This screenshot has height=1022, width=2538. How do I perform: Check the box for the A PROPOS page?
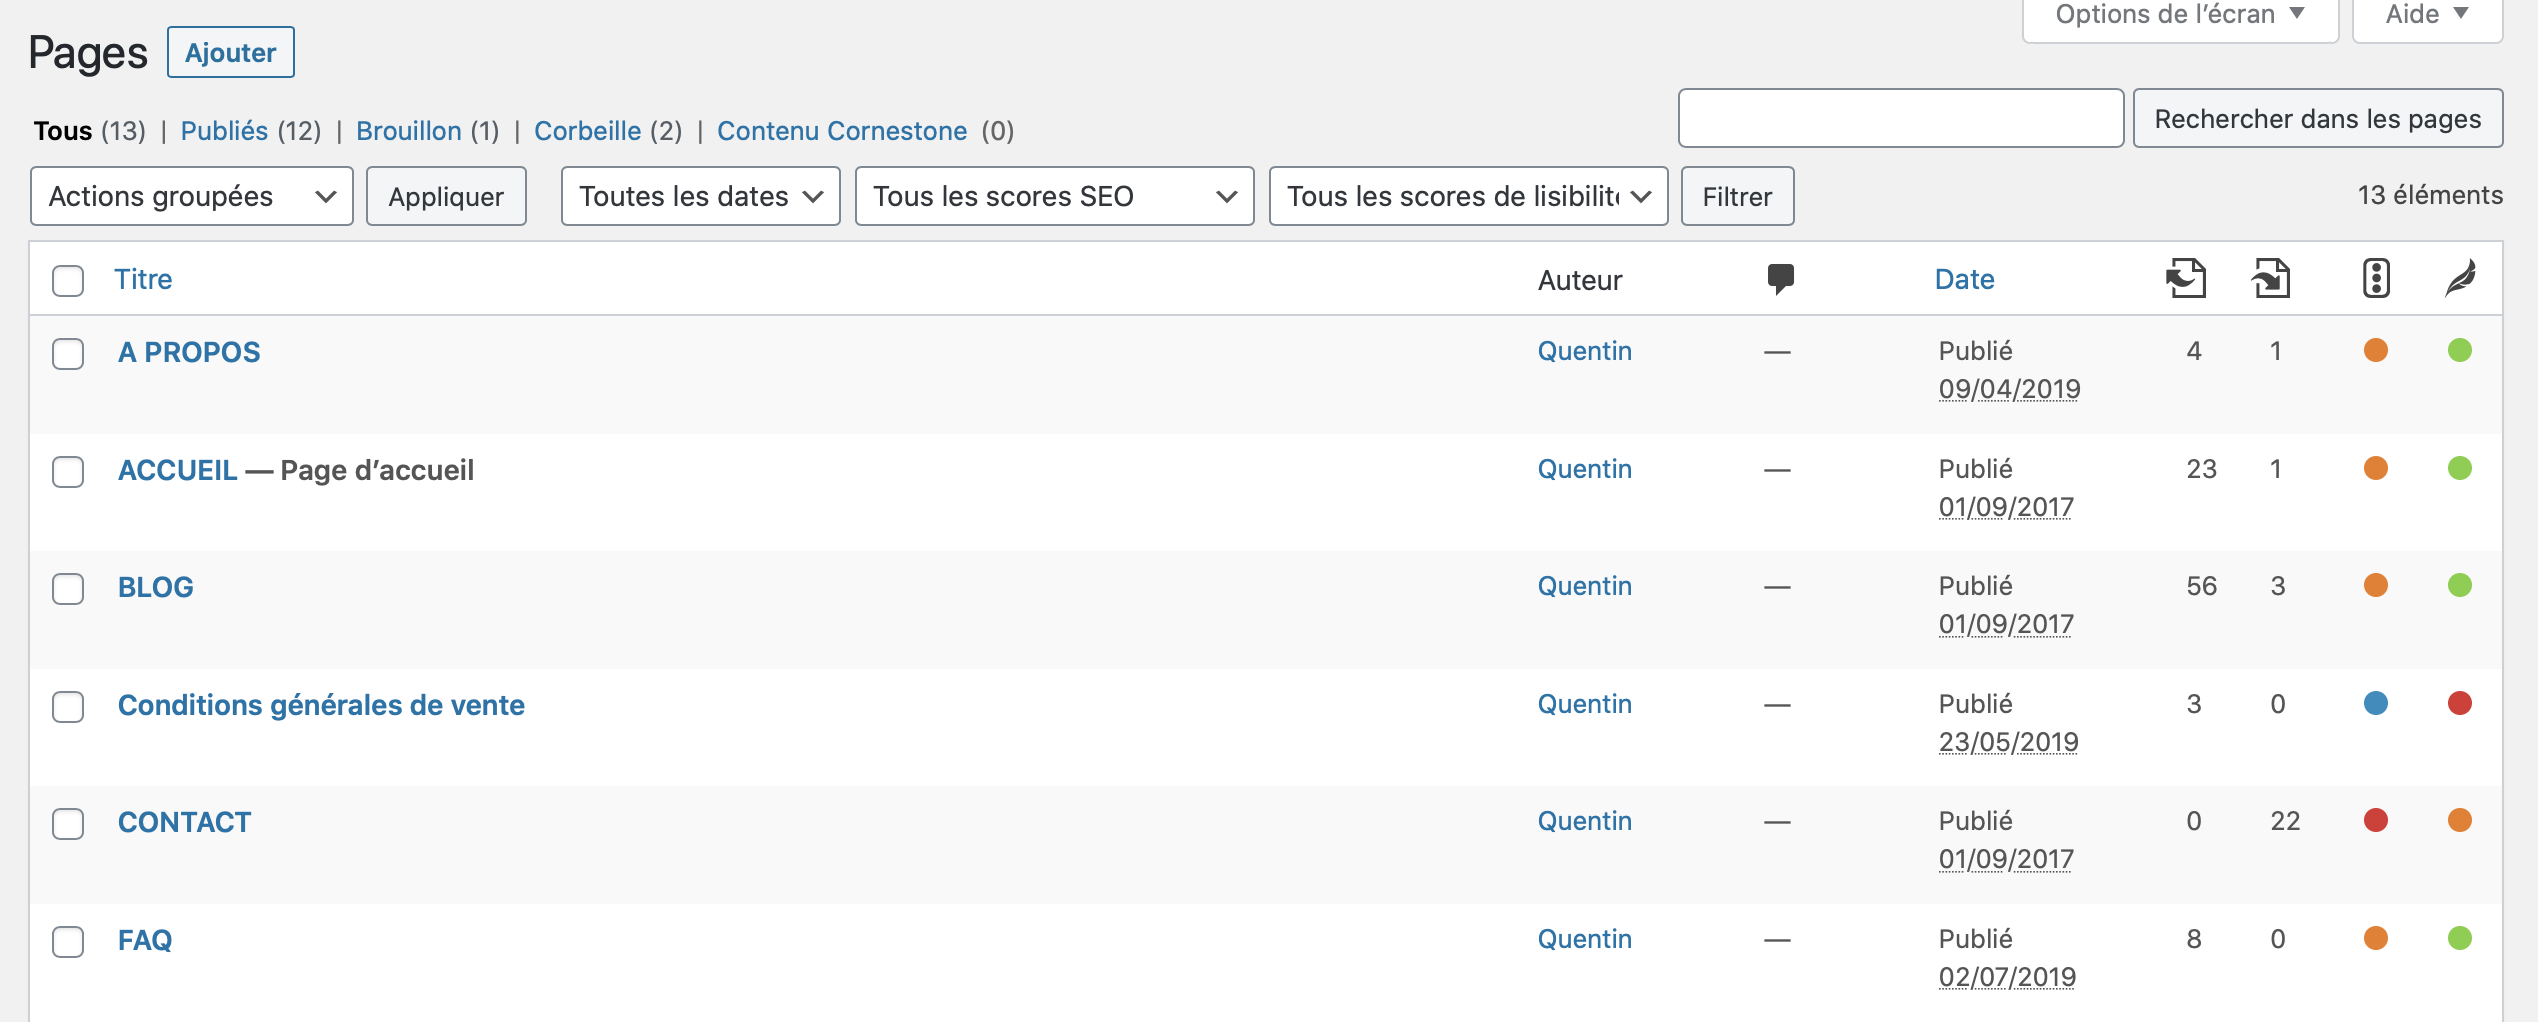pyautogui.click(x=68, y=353)
